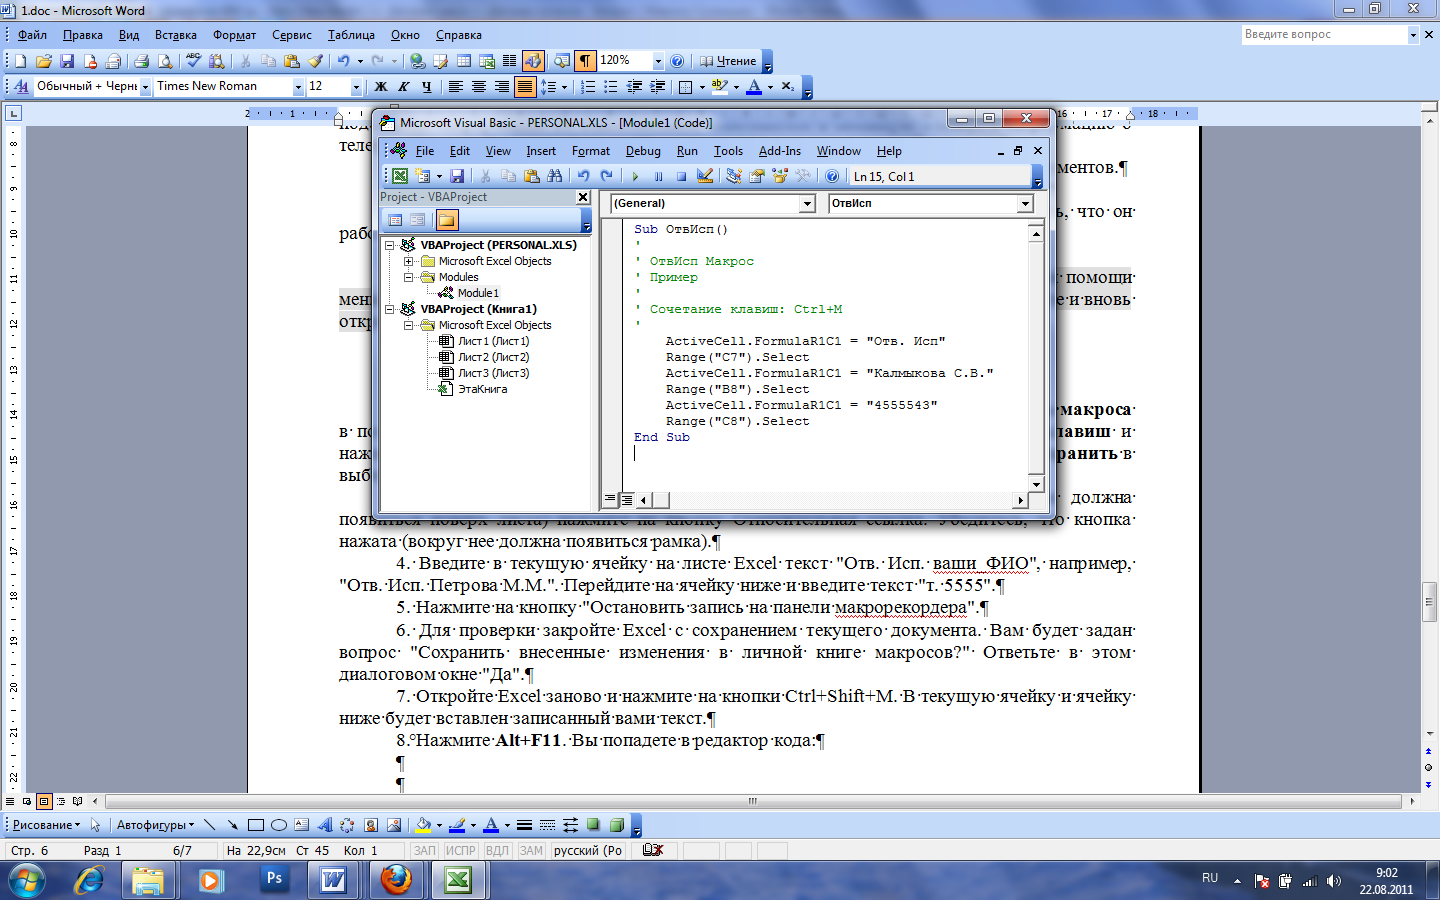The width and height of the screenshot is (1440, 900).
Task: Click Insert Hyperlink icon in Word toolbar
Action: [x=418, y=61]
